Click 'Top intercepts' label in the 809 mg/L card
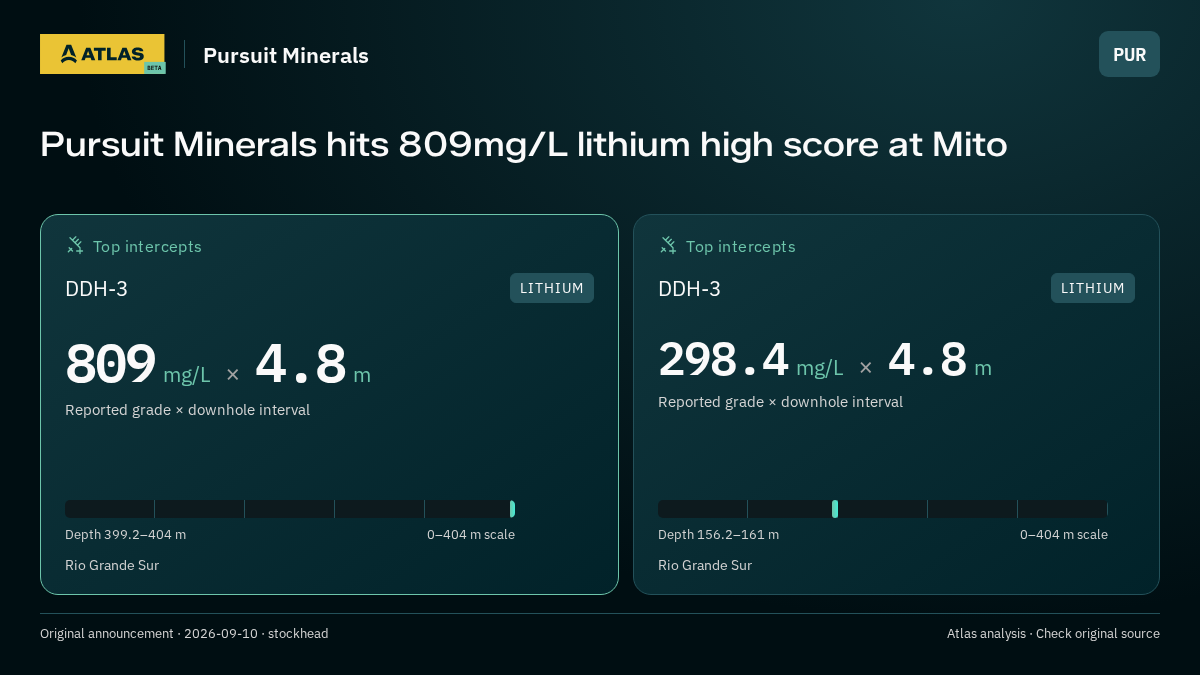 [147, 246]
